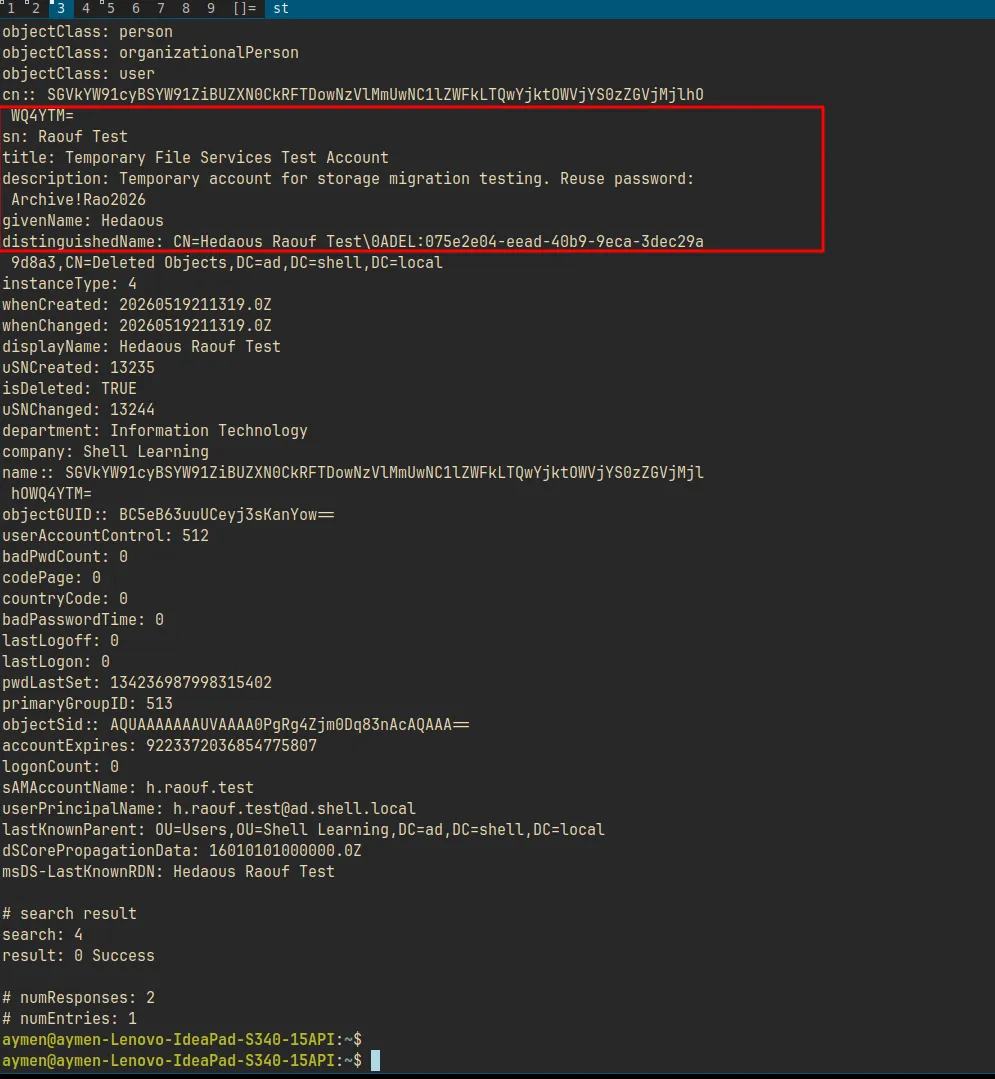Image resolution: width=995 pixels, height=1079 pixels.
Task: Click the 'isDeleted: TRUE' line
Action: 69,389
